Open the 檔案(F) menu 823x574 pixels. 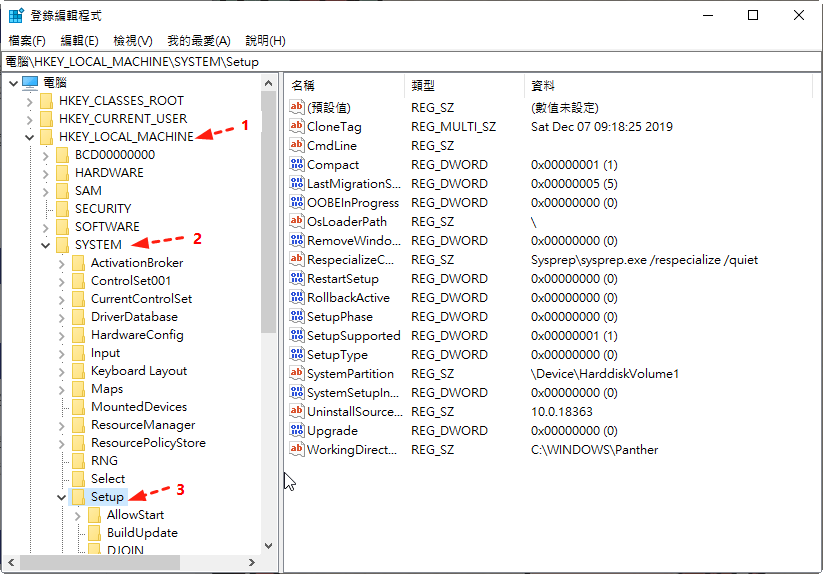[x=27, y=40]
